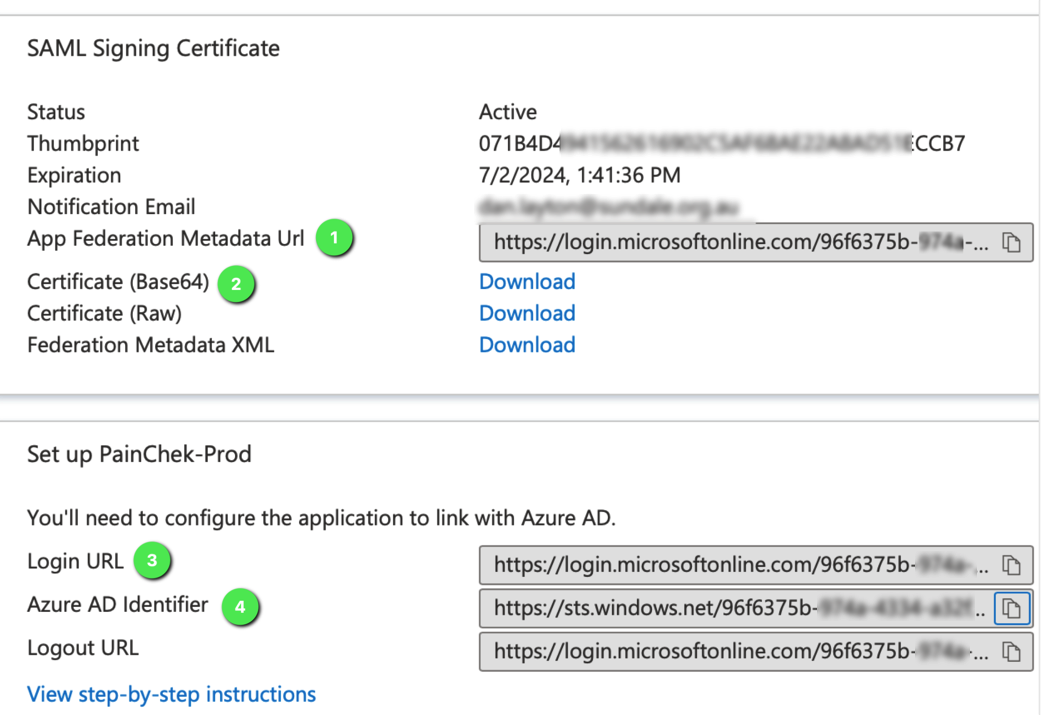
Task: Download the Certificate (Raw)
Action: click(527, 313)
